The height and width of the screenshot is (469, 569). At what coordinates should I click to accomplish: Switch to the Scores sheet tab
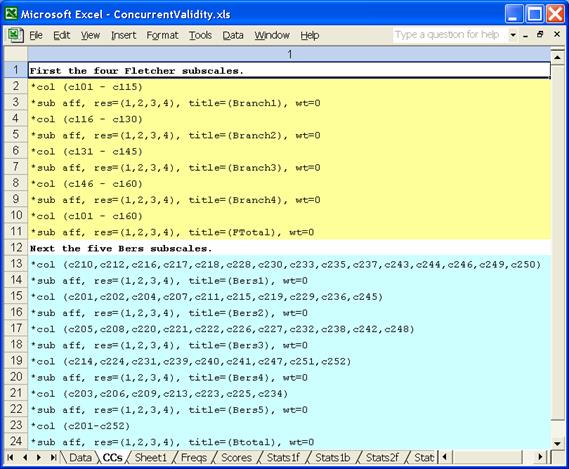tap(236, 458)
